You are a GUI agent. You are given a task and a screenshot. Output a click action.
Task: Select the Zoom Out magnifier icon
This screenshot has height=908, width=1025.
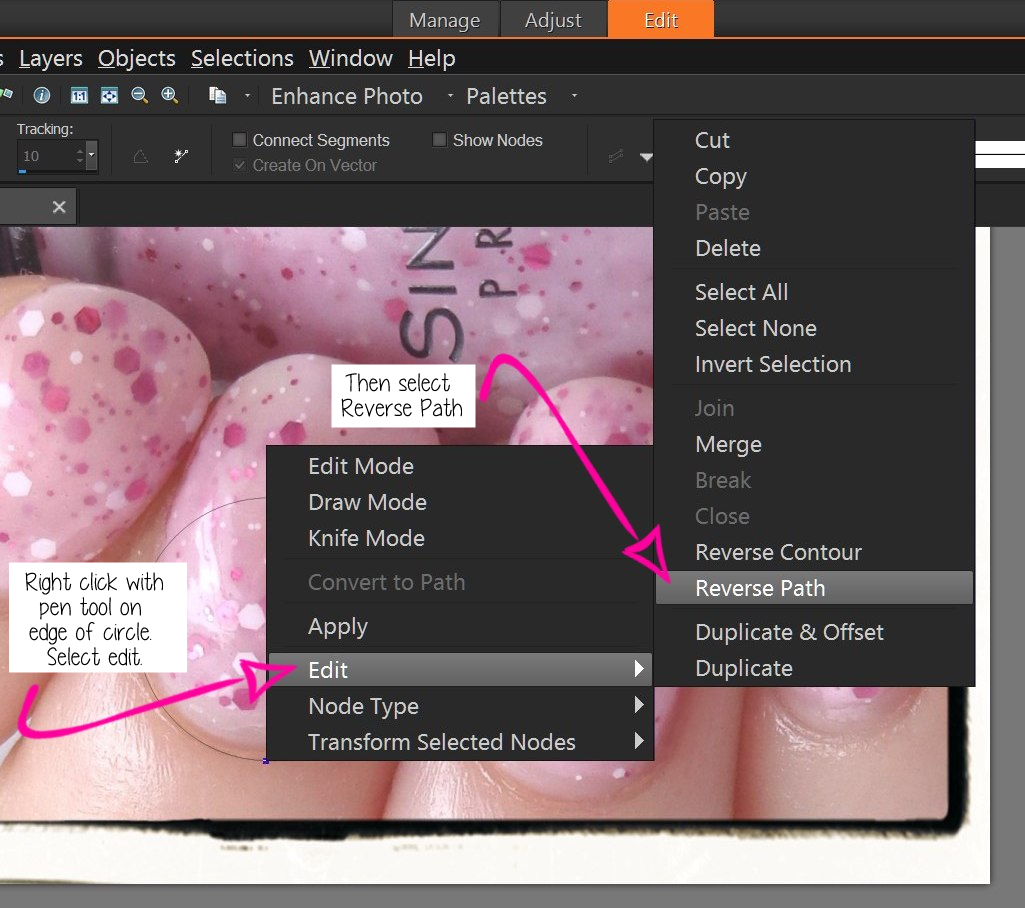140,95
